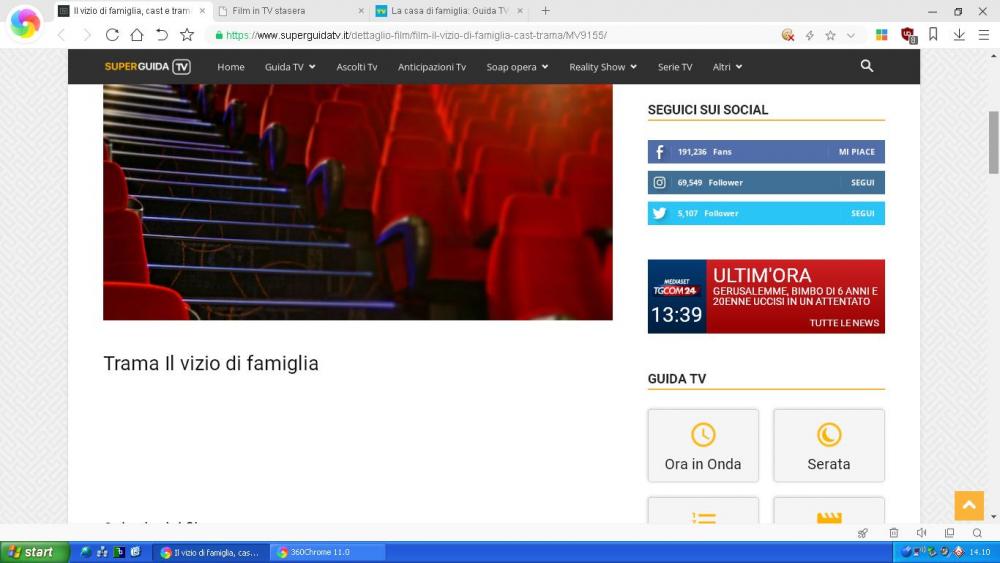Click the browser home button
This screenshot has width=1000, height=563.
[137, 35]
